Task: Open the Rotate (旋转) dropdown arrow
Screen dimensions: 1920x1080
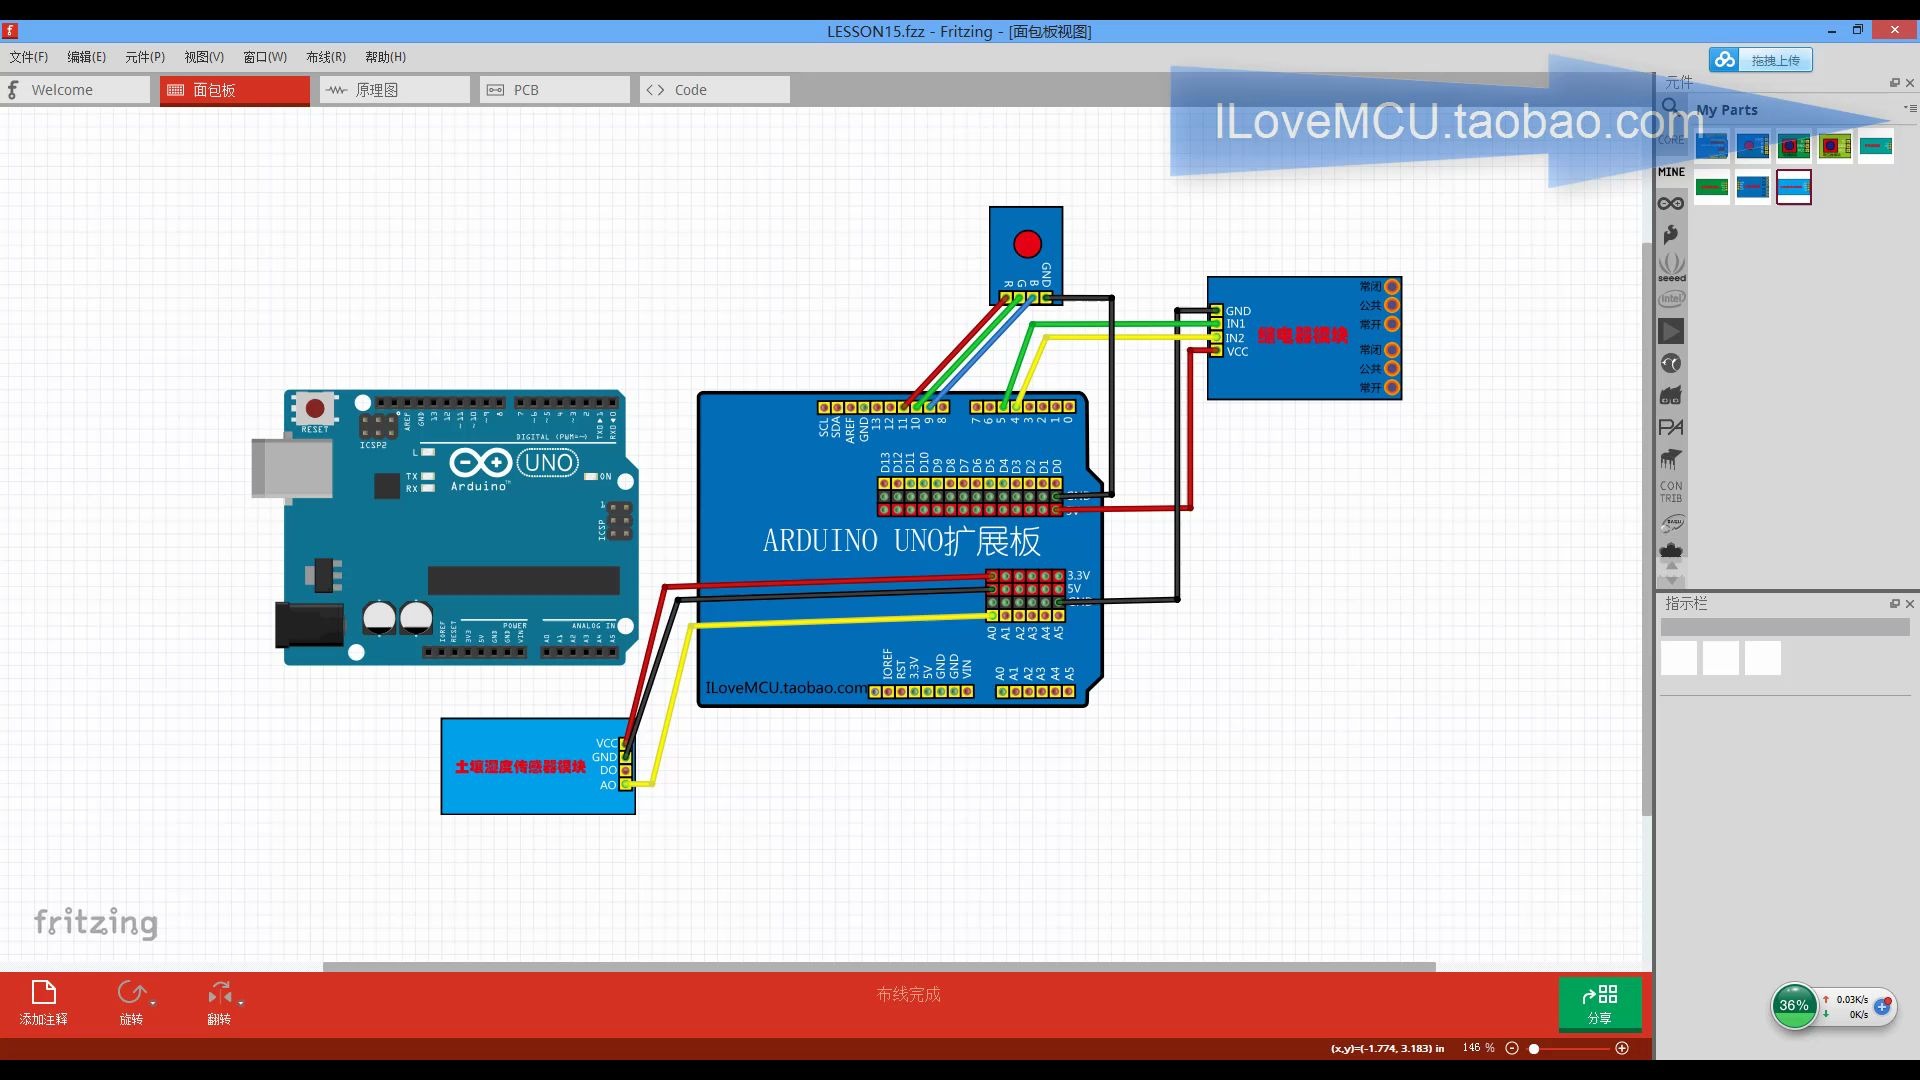Action: tap(153, 1002)
